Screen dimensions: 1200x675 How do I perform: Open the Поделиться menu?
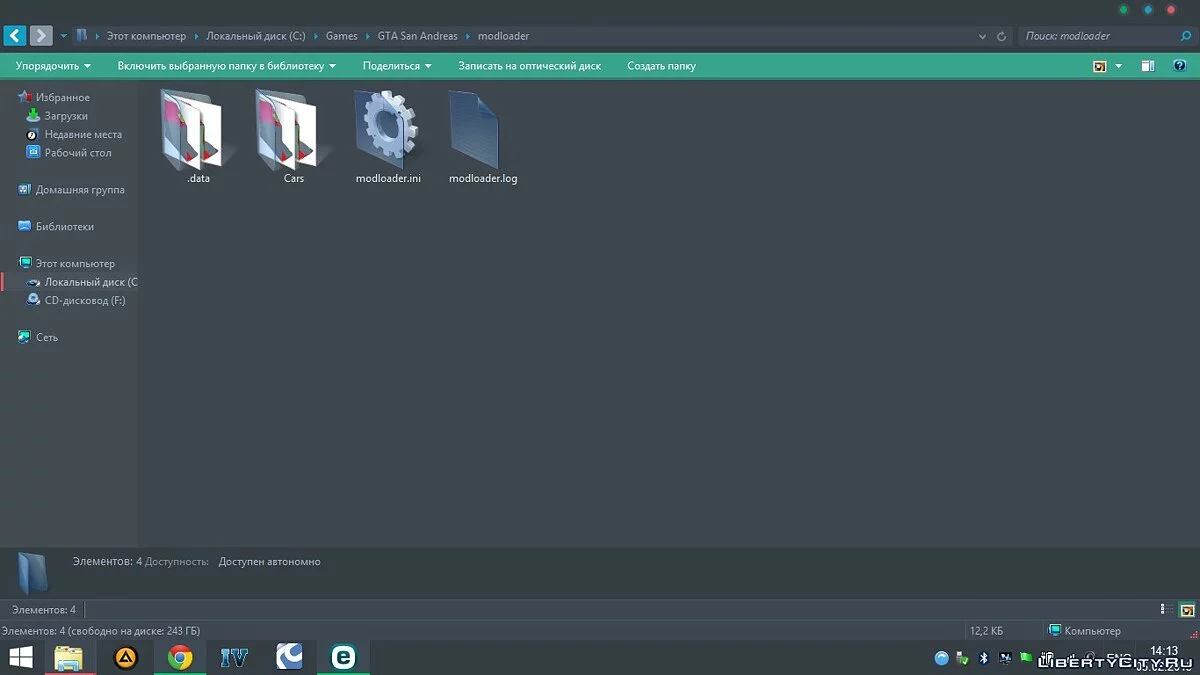click(397, 66)
